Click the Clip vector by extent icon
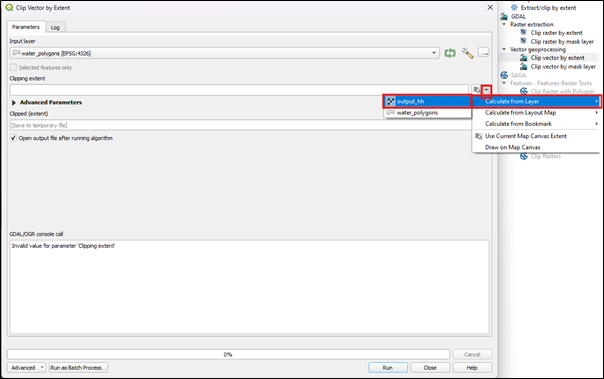The image size is (604, 379). 523,58
